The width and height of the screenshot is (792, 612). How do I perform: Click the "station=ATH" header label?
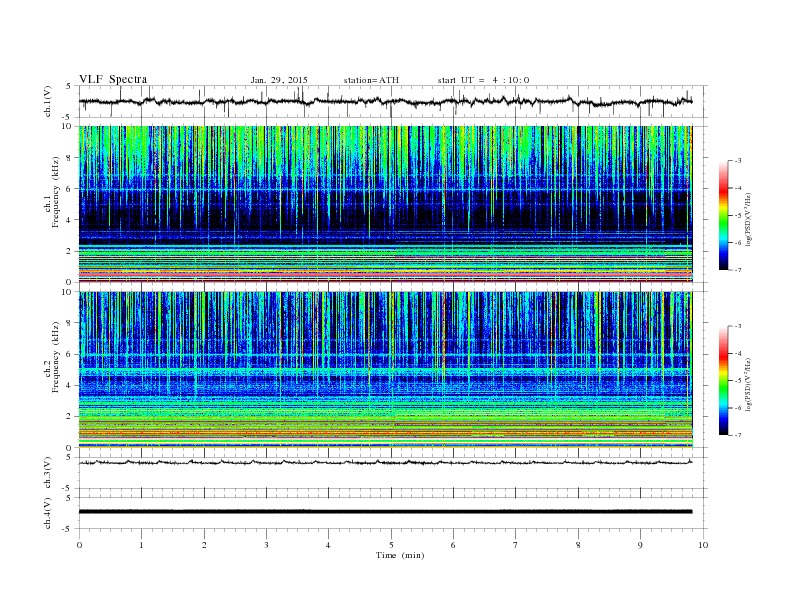click(x=371, y=80)
